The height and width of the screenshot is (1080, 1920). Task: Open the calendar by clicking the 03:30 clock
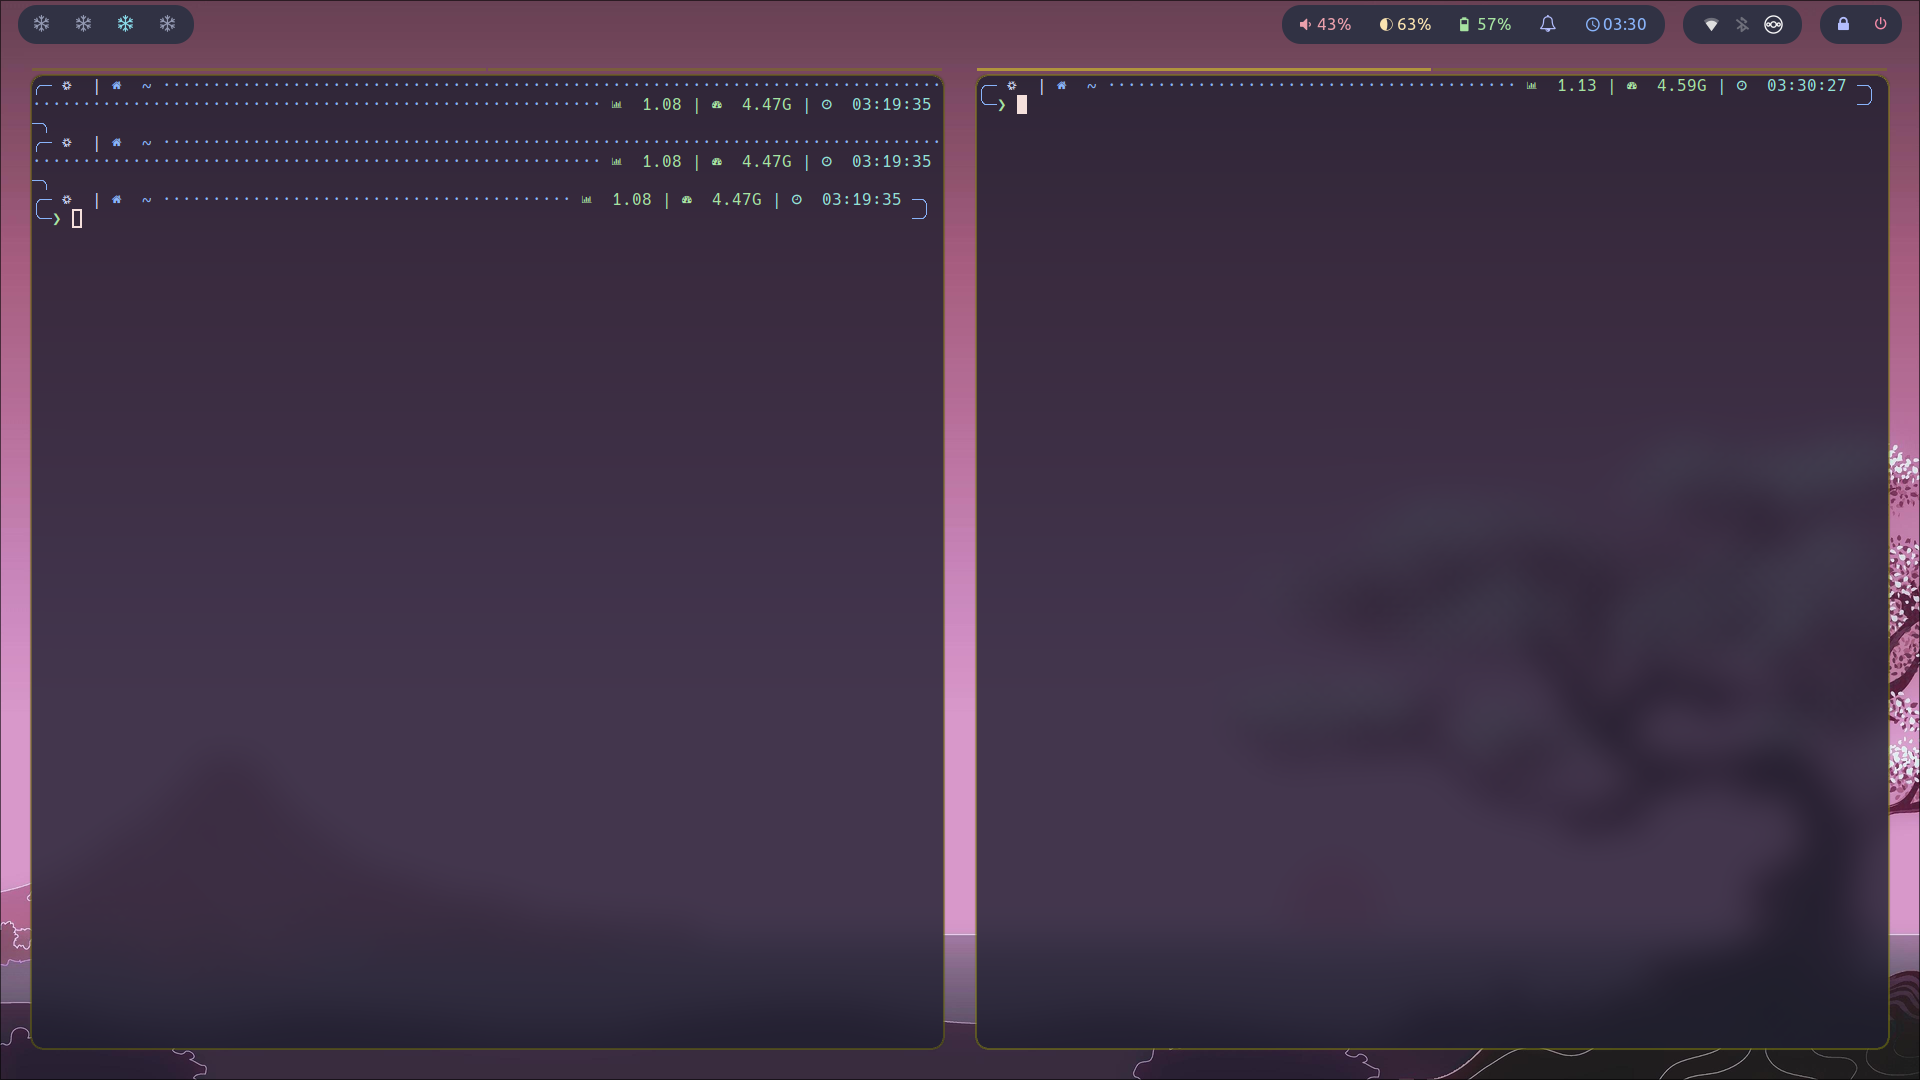coord(1615,23)
